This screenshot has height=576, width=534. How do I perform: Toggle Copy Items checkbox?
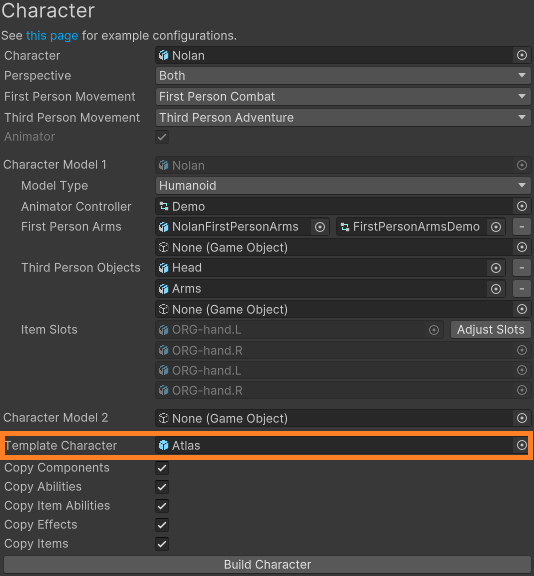tap(162, 544)
